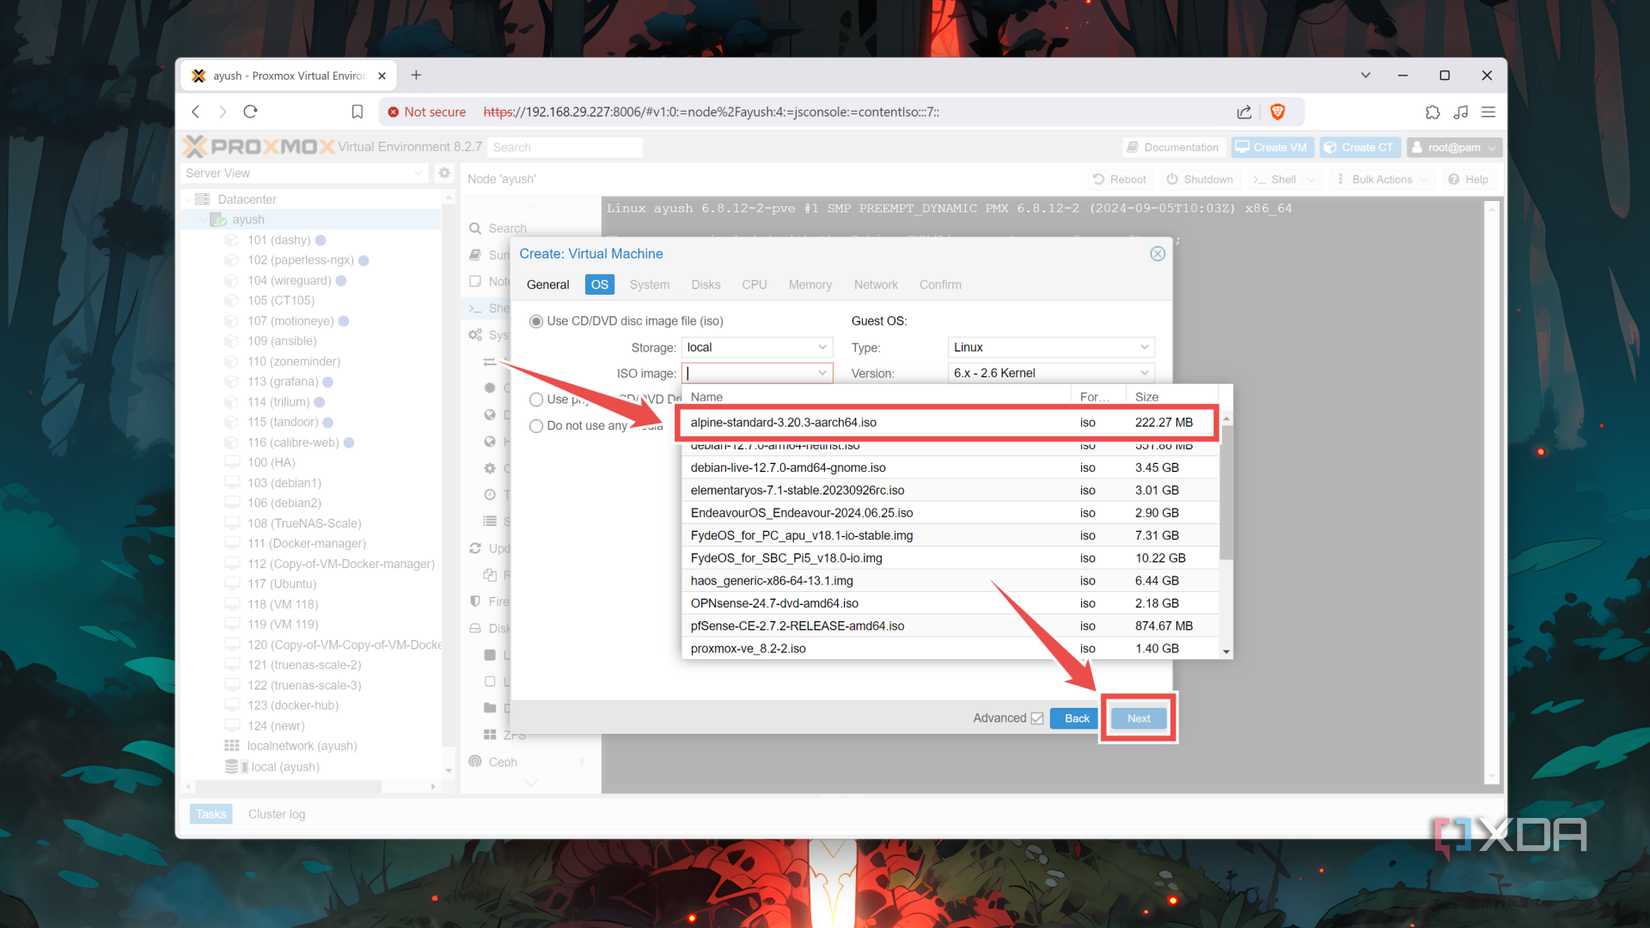Image resolution: width=1650 pixels, height=928 pixels.
Task: Open the Firewall section for node ayush
Action: pos(500,601)
